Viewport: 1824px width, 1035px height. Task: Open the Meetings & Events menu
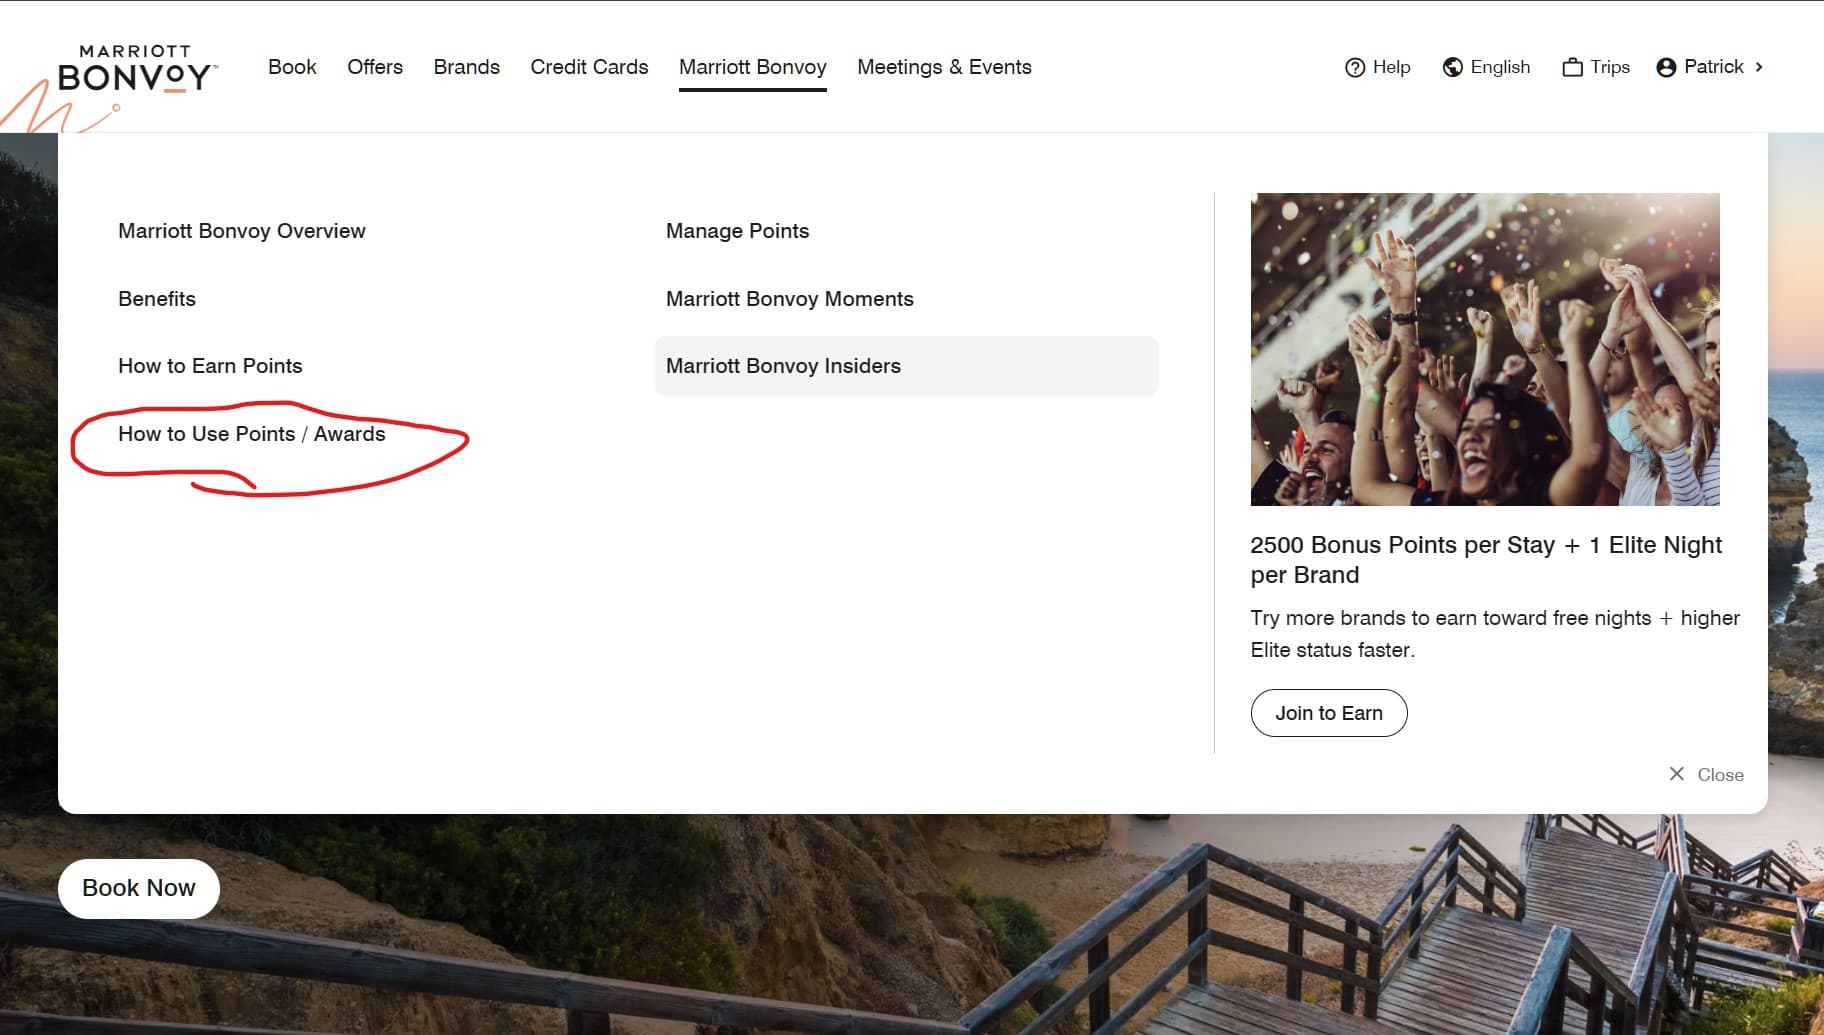point(944,67)
